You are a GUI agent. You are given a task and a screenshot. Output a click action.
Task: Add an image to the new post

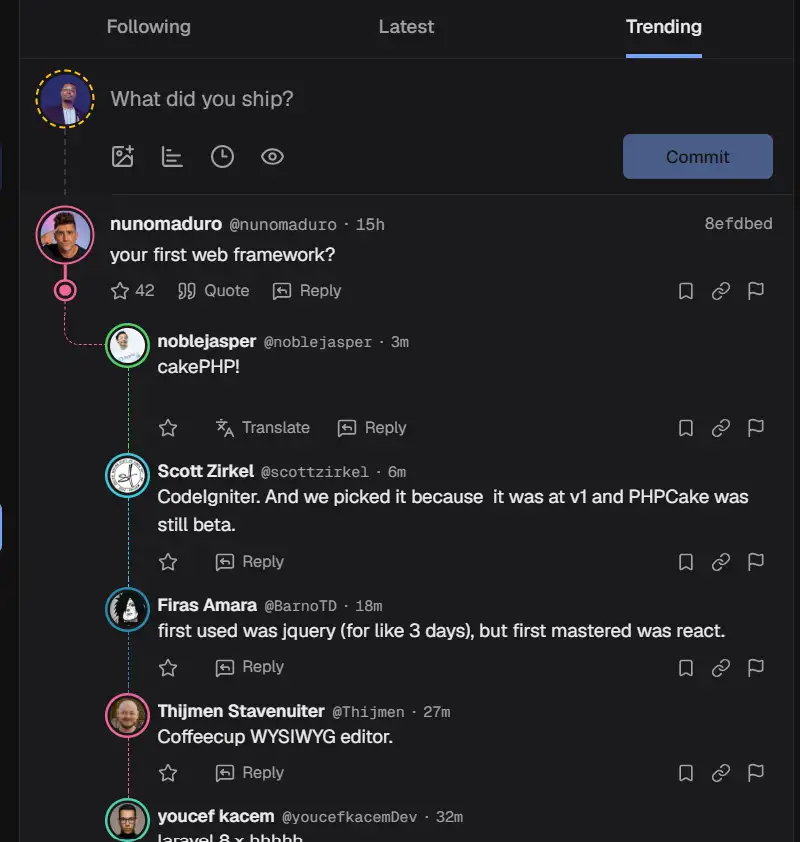[122, 156]
